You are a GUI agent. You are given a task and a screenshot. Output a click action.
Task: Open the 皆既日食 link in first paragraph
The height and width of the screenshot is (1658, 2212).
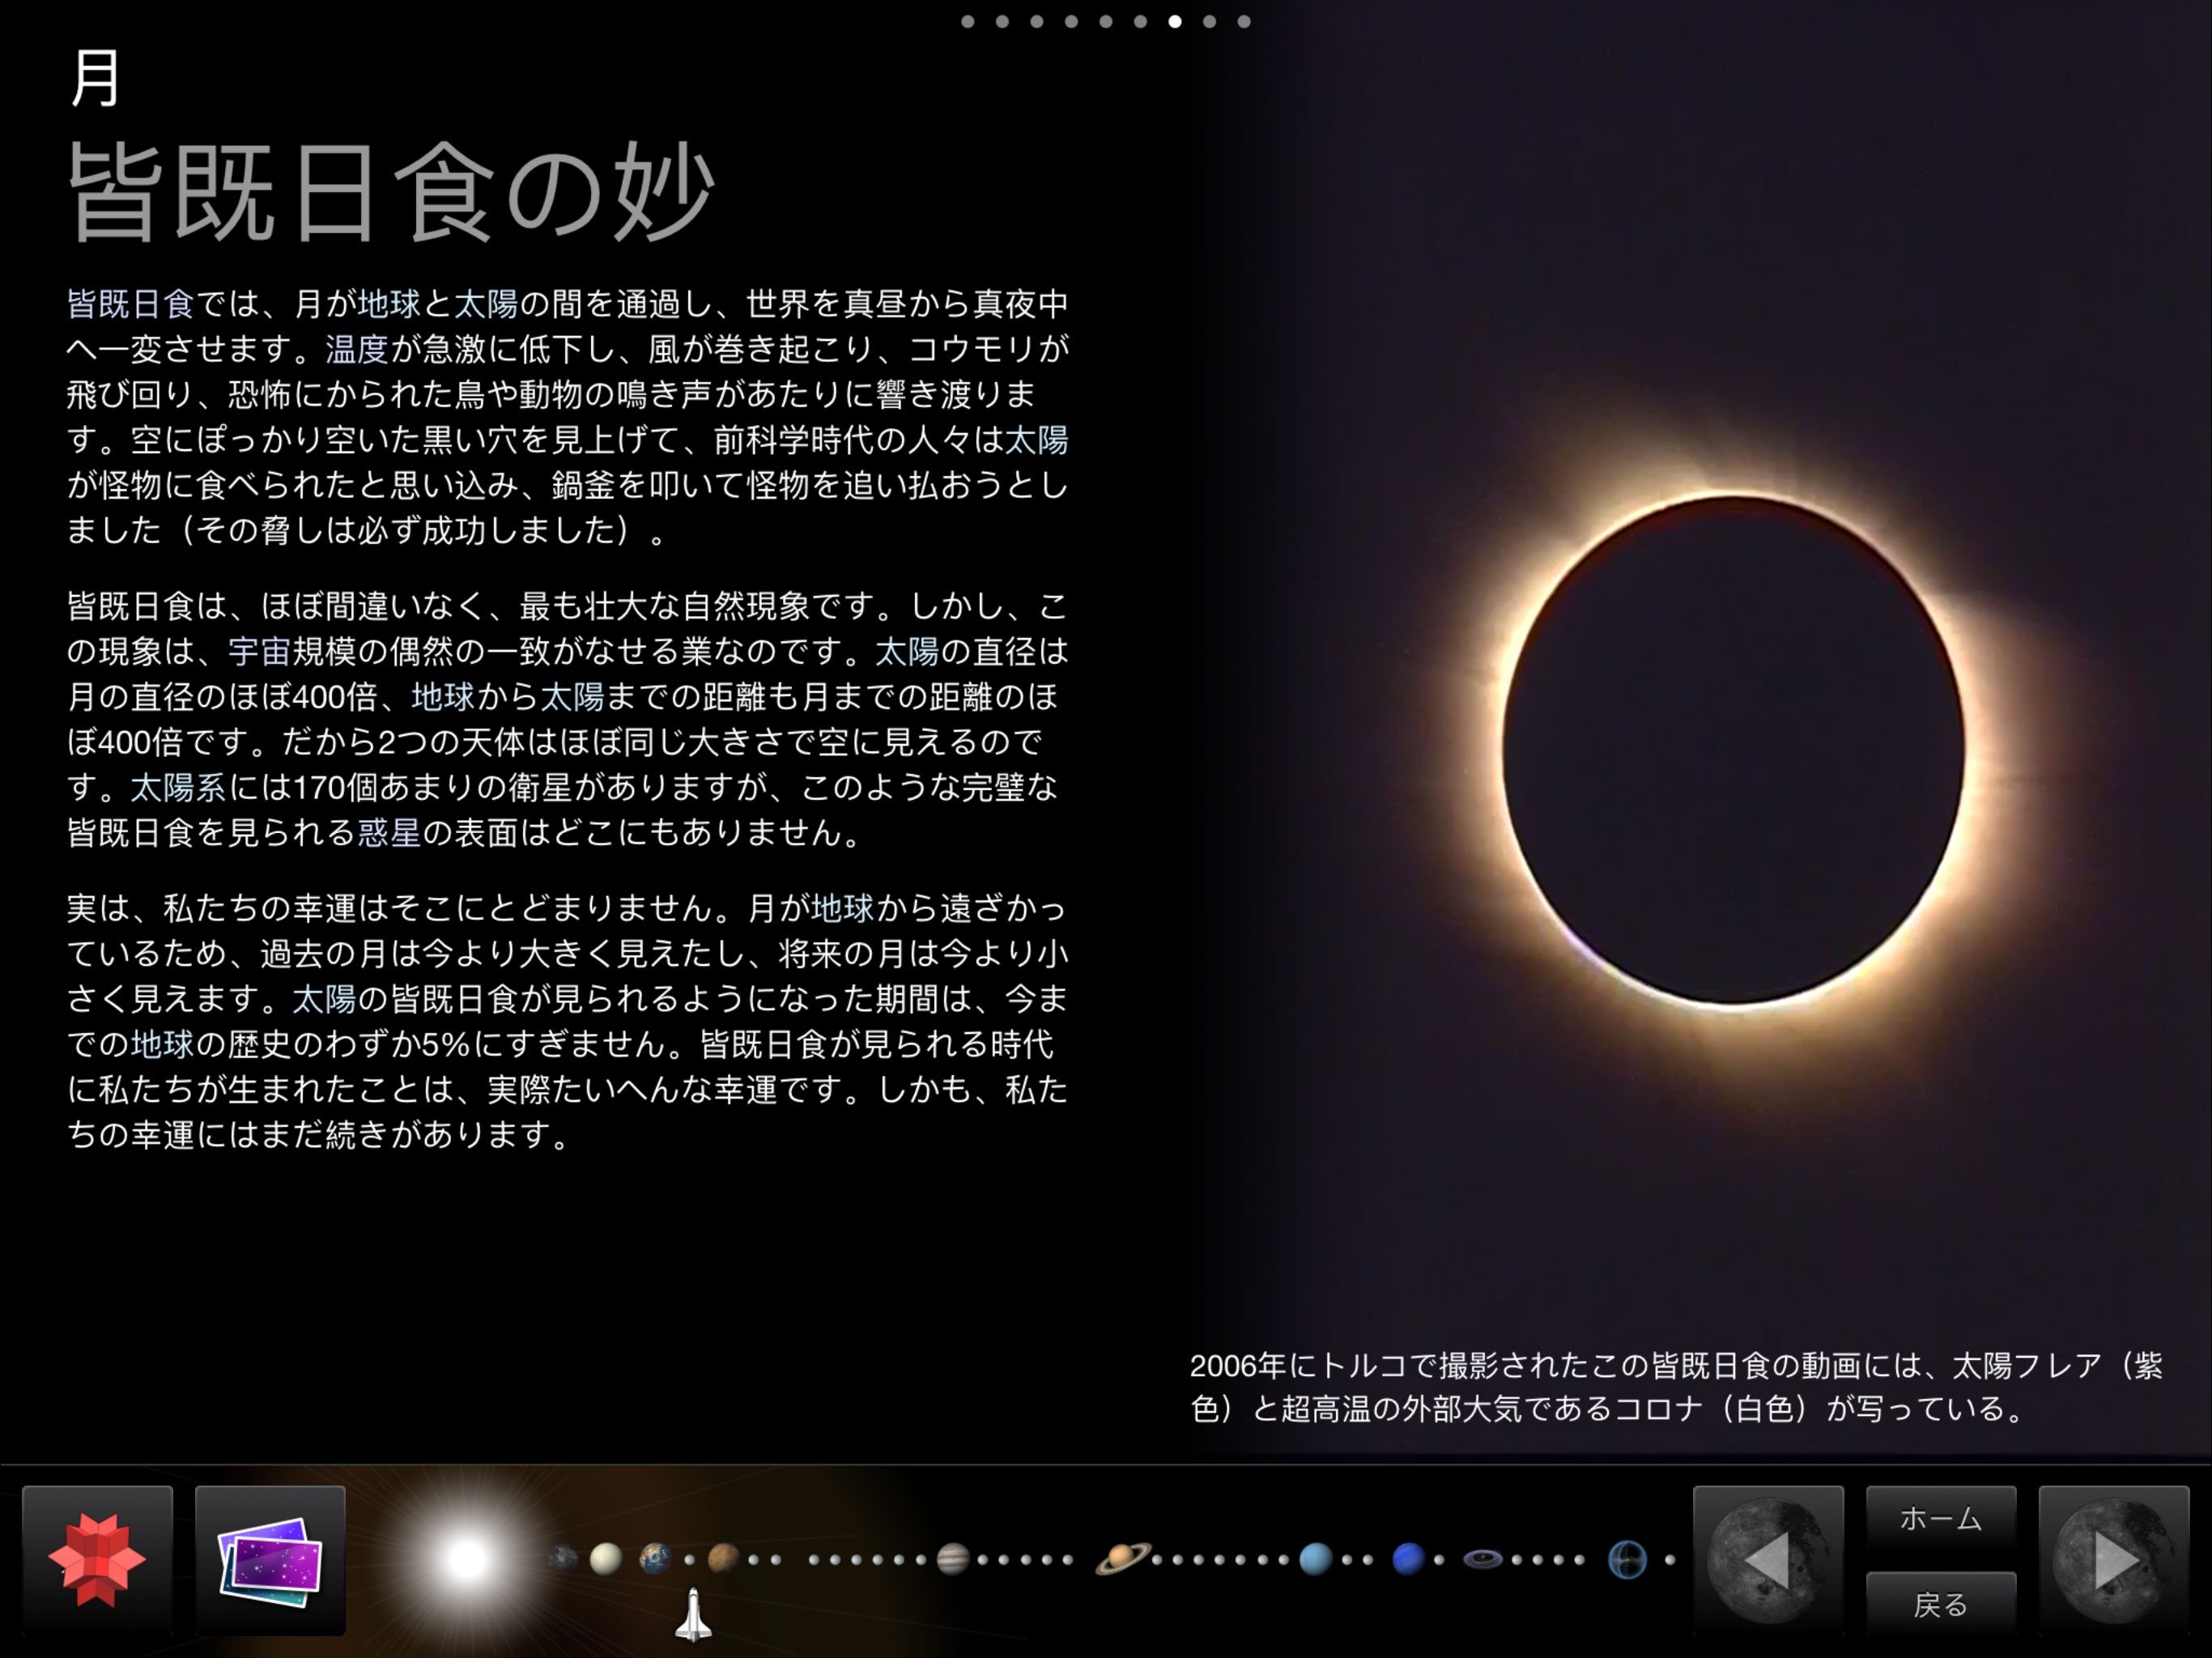[x=130, y=303]
